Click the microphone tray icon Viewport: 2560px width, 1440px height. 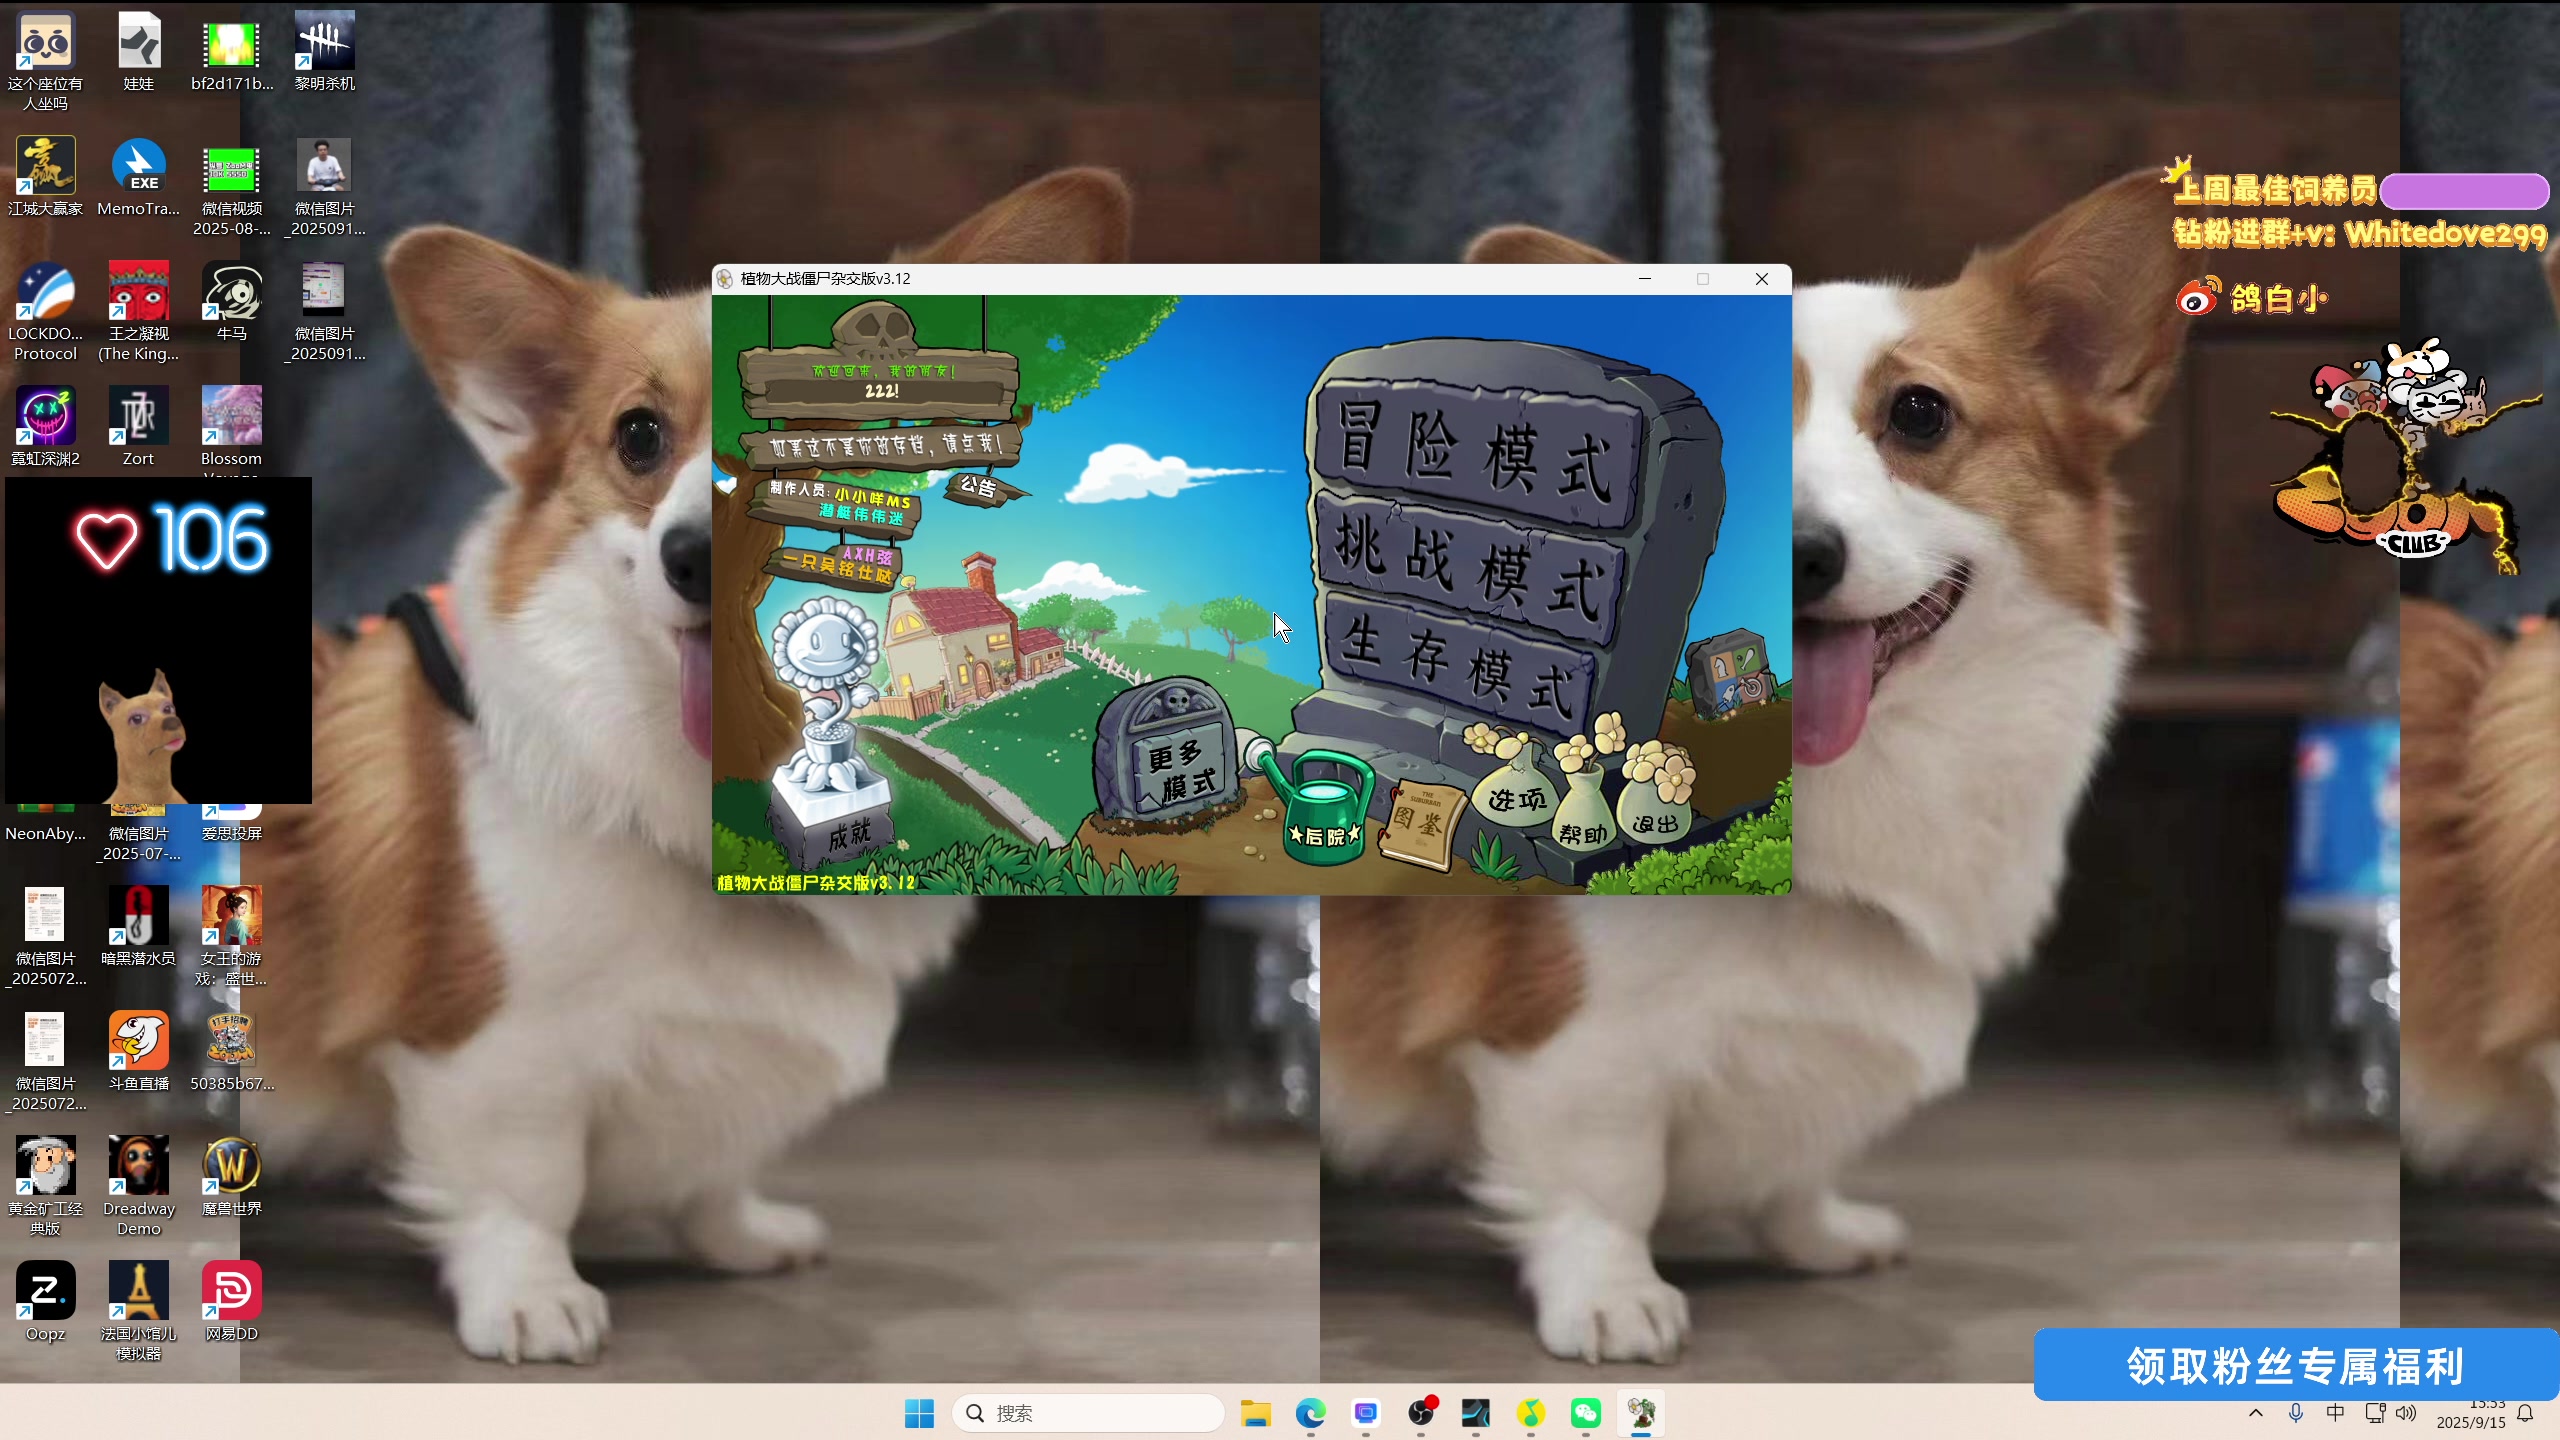tap(2296, 1413)
